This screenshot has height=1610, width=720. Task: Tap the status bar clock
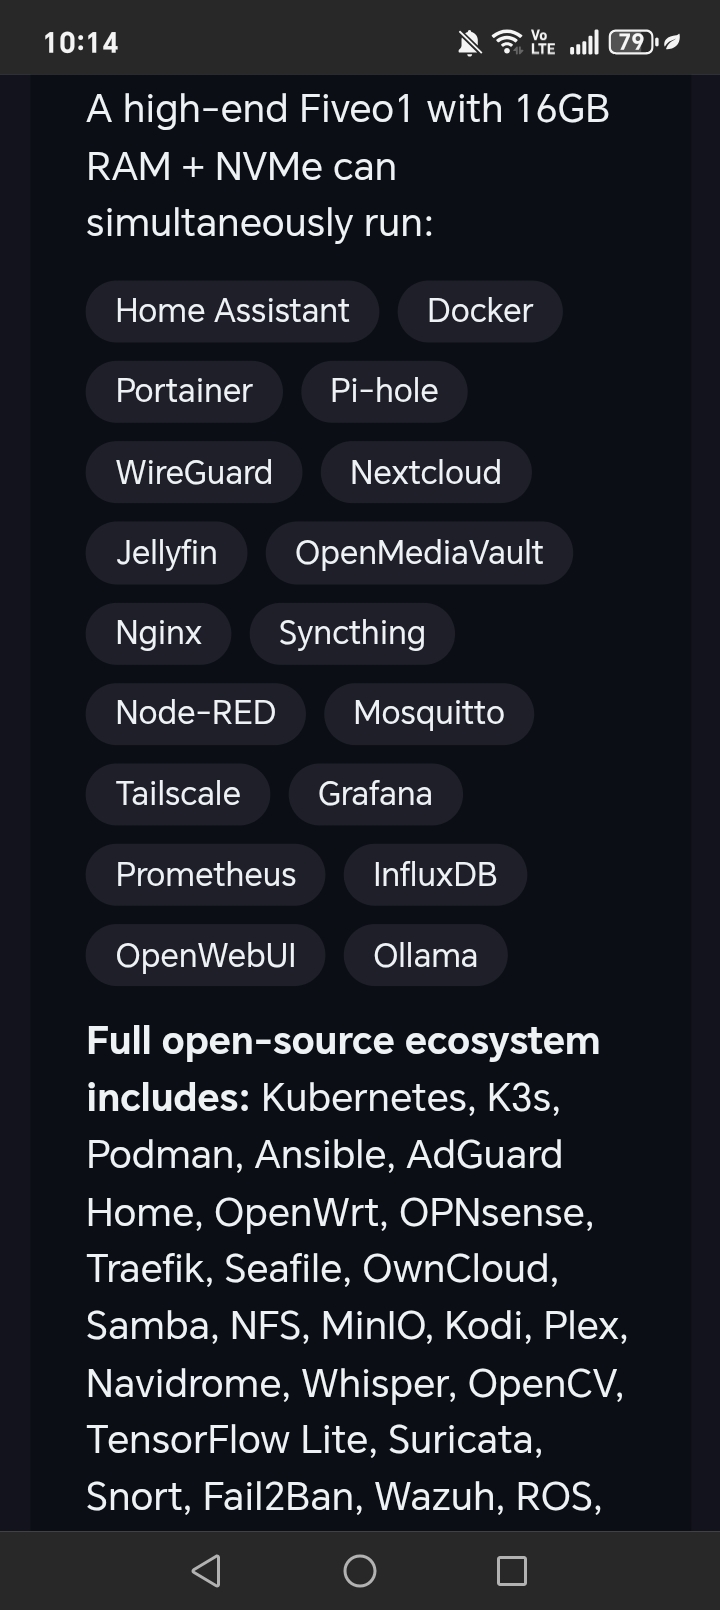tap(81, 42)
